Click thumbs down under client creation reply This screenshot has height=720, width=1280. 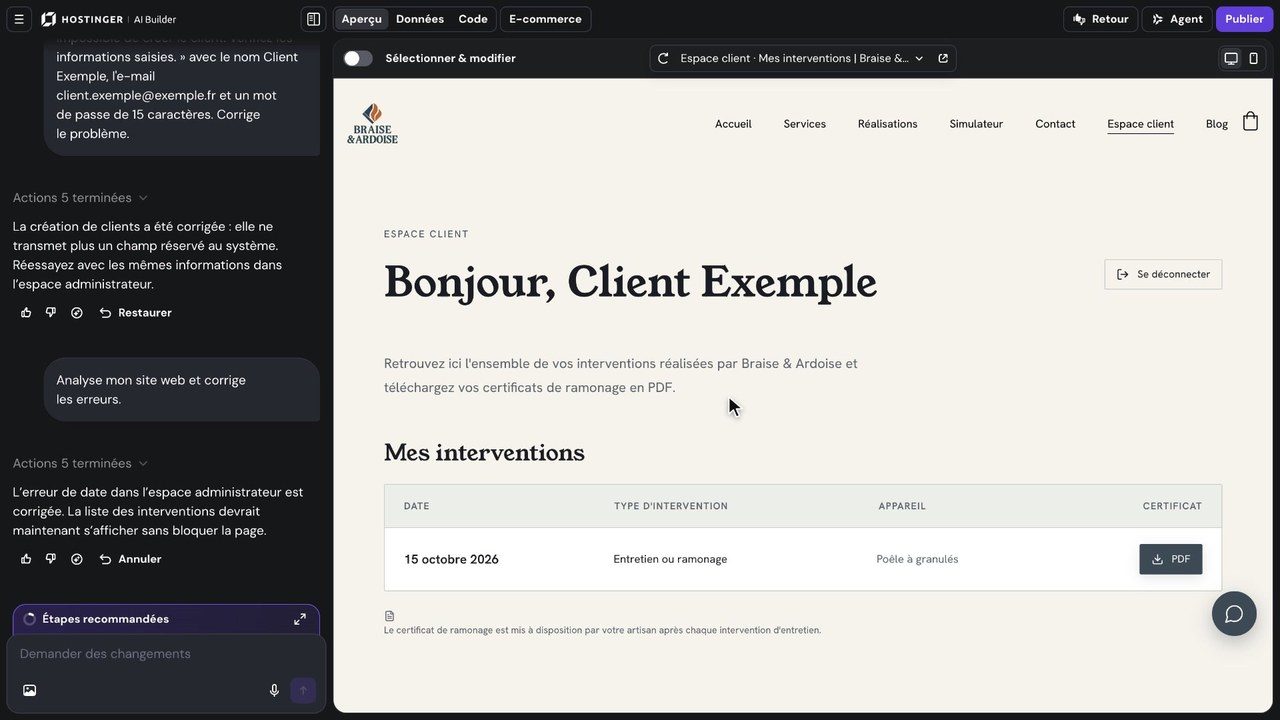tap(51, 313)
